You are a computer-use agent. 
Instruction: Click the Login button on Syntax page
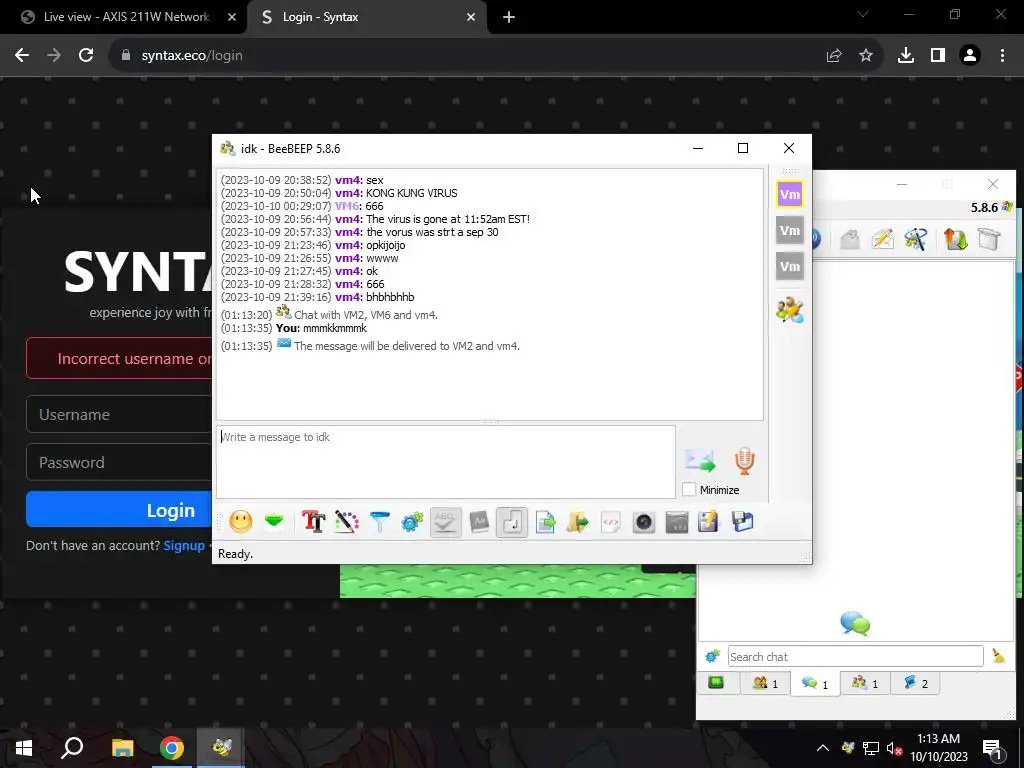[119, 509]
